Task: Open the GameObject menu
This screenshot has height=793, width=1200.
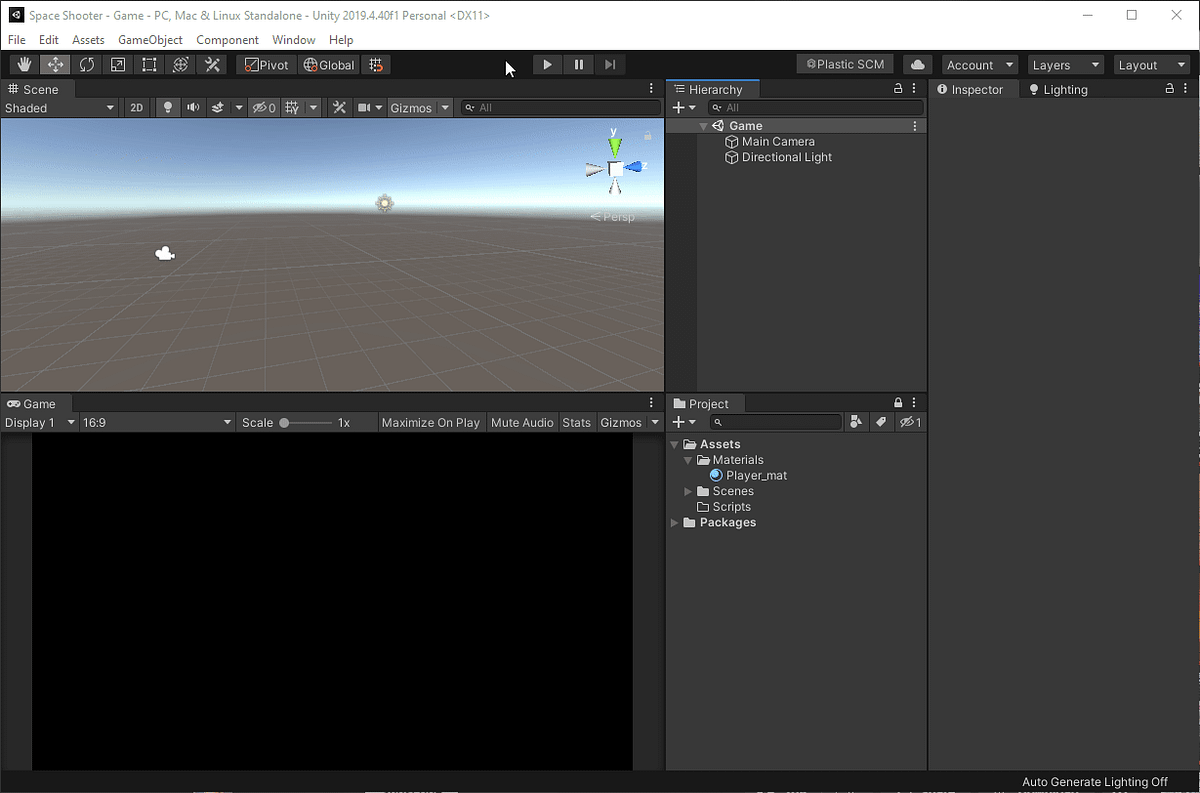Action: tap(150, 39)
